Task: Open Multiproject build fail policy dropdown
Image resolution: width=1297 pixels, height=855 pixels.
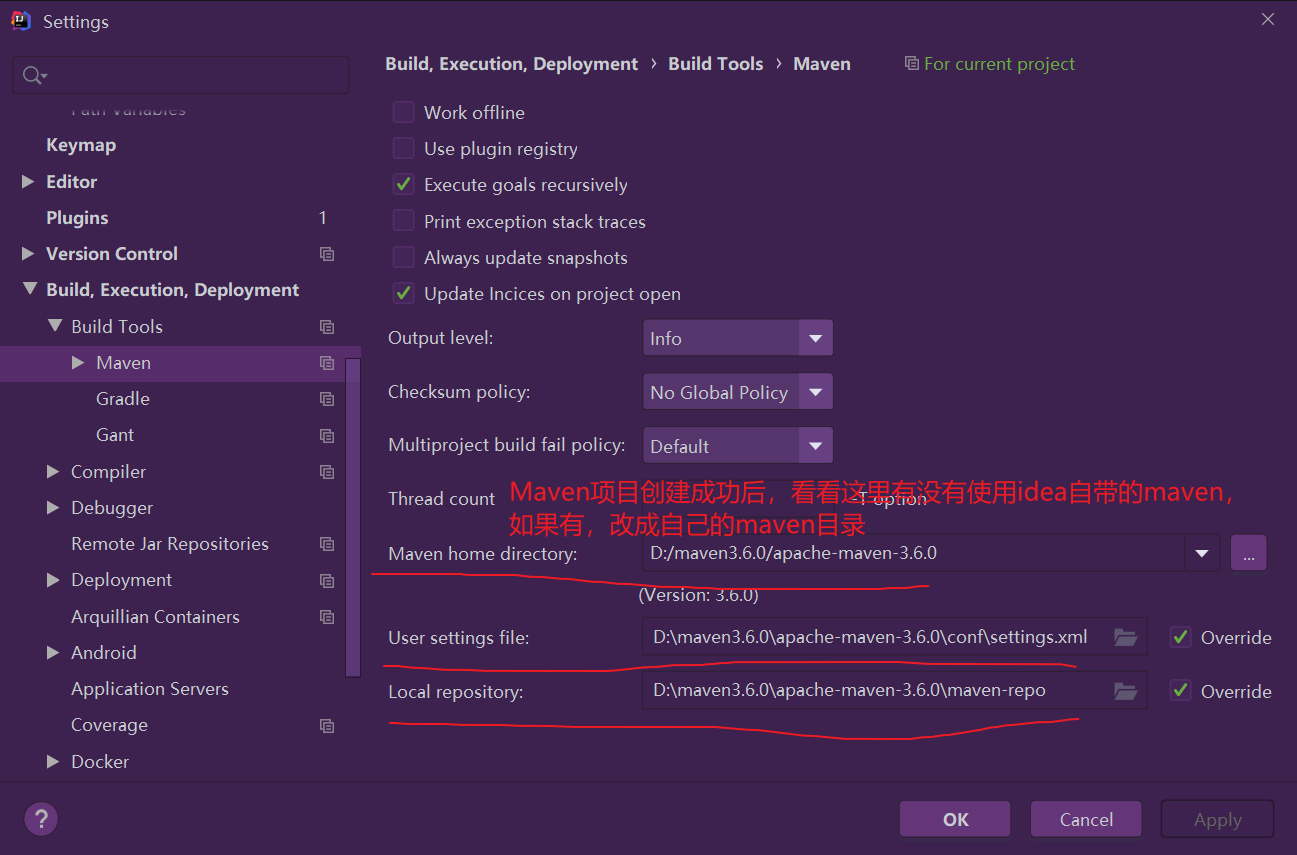Action: click(738, 446)
